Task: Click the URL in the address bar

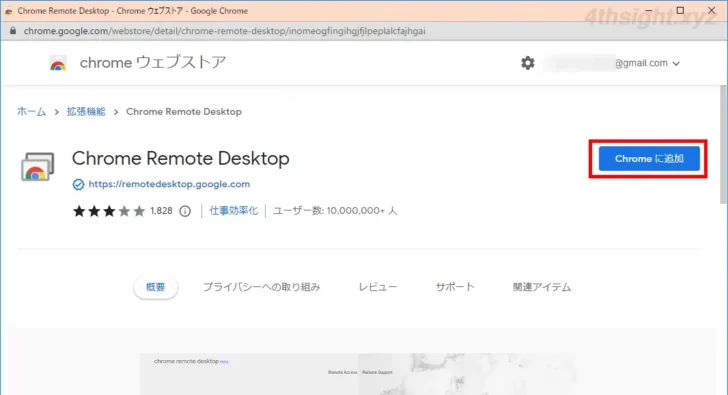Action: point(224,31)
